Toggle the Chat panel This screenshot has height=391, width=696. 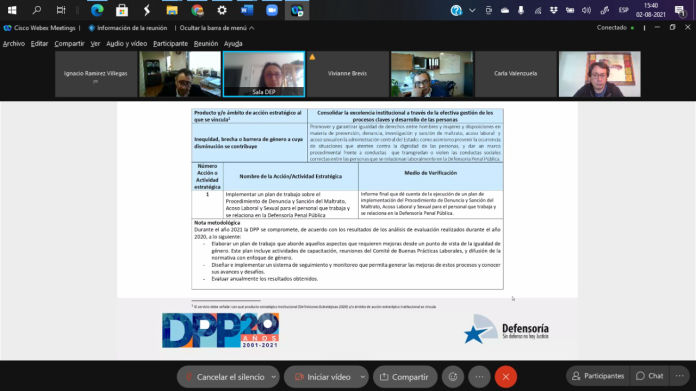tap(649, 376)
